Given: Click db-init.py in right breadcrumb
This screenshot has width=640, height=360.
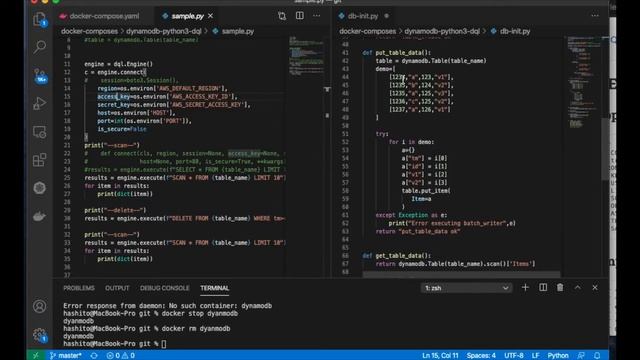Looking at the screenshot, I should tap(515, 31).
